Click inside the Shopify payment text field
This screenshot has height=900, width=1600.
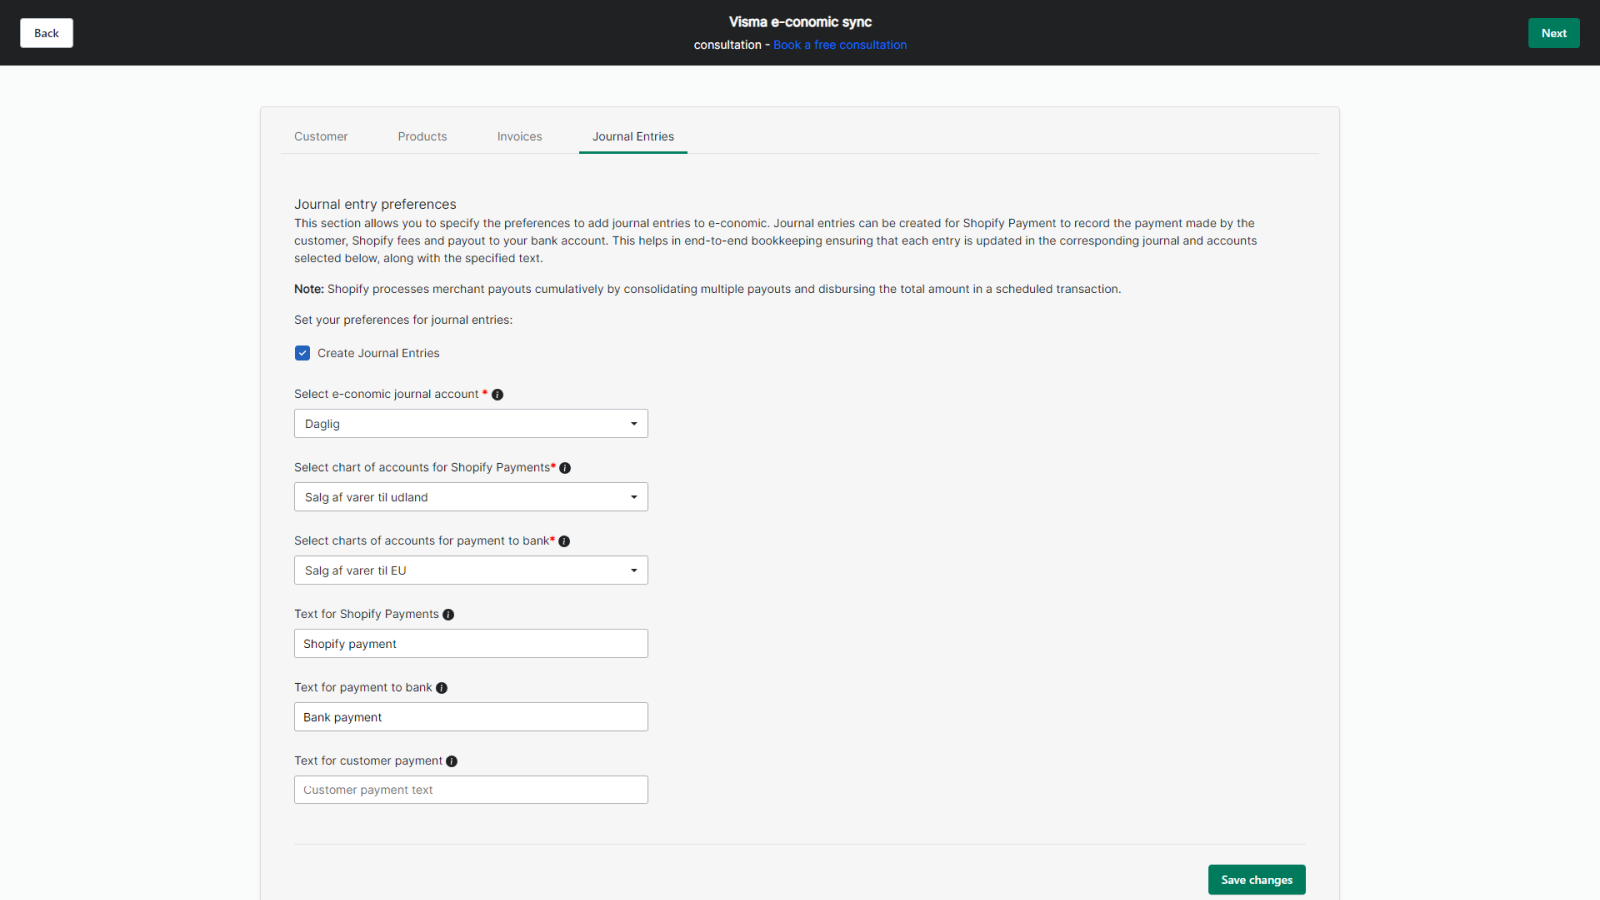coord(470,643)
